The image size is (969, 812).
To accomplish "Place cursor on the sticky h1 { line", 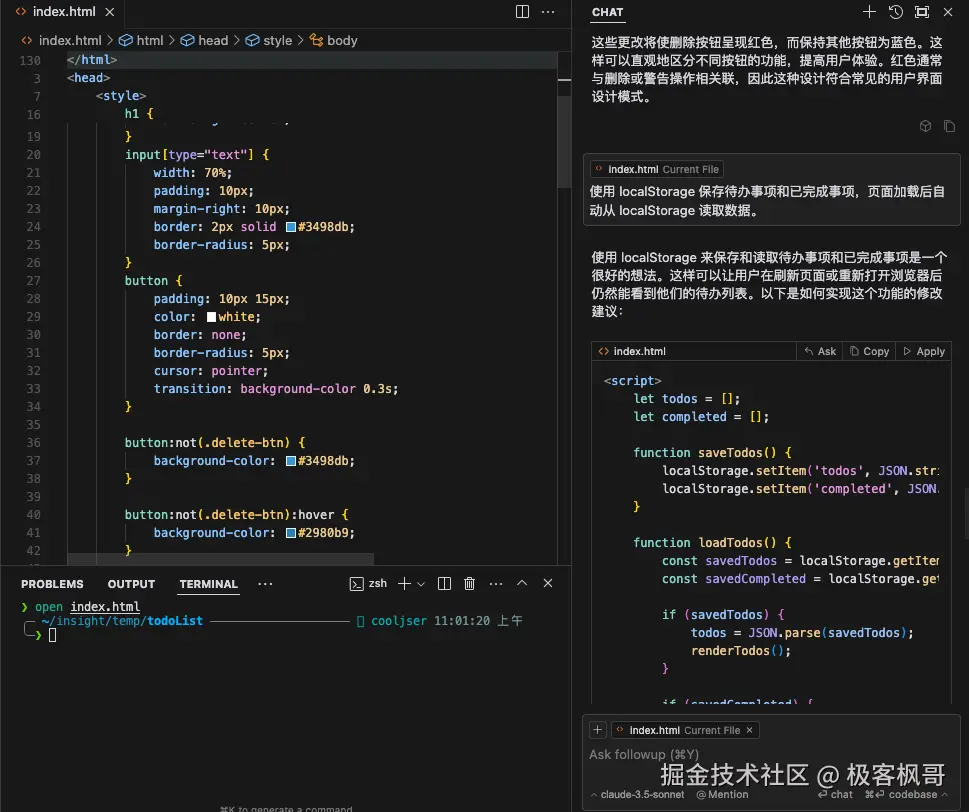I will point(138,114).
